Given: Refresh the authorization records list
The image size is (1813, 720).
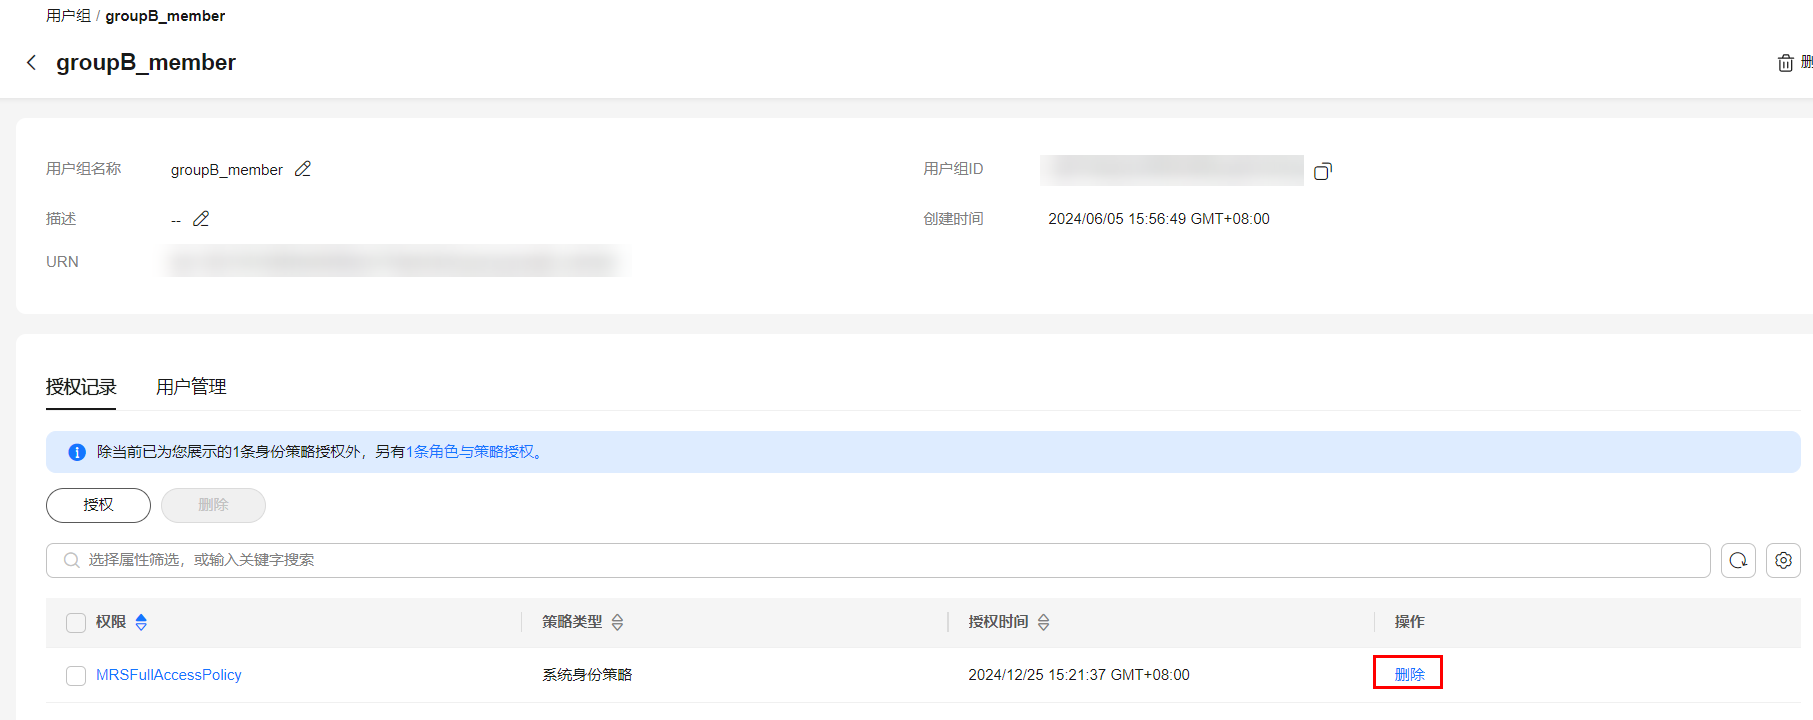Looking at the screenshot, I should pyautogui.click(x=1738, y=560).
